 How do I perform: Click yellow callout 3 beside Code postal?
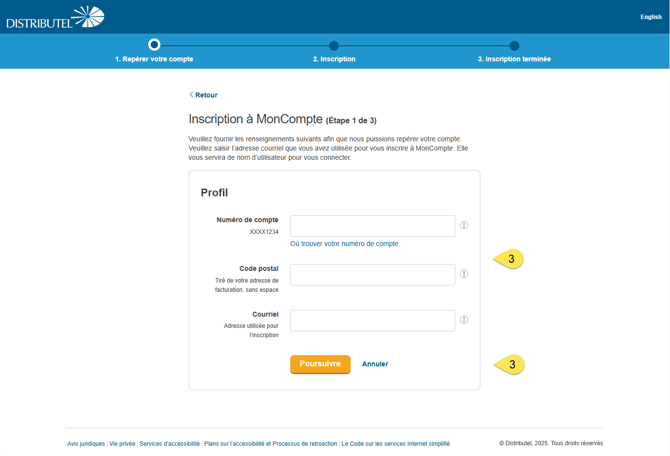pyautogui.click(x=510, y=260)
